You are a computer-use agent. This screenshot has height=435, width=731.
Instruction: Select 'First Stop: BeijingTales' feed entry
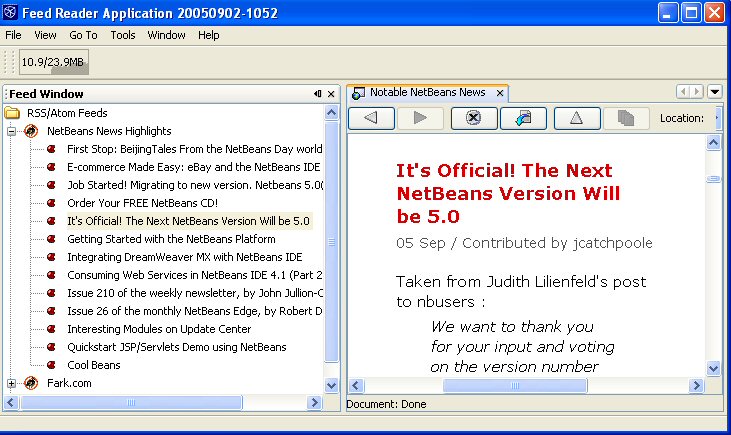click(194, 149)
